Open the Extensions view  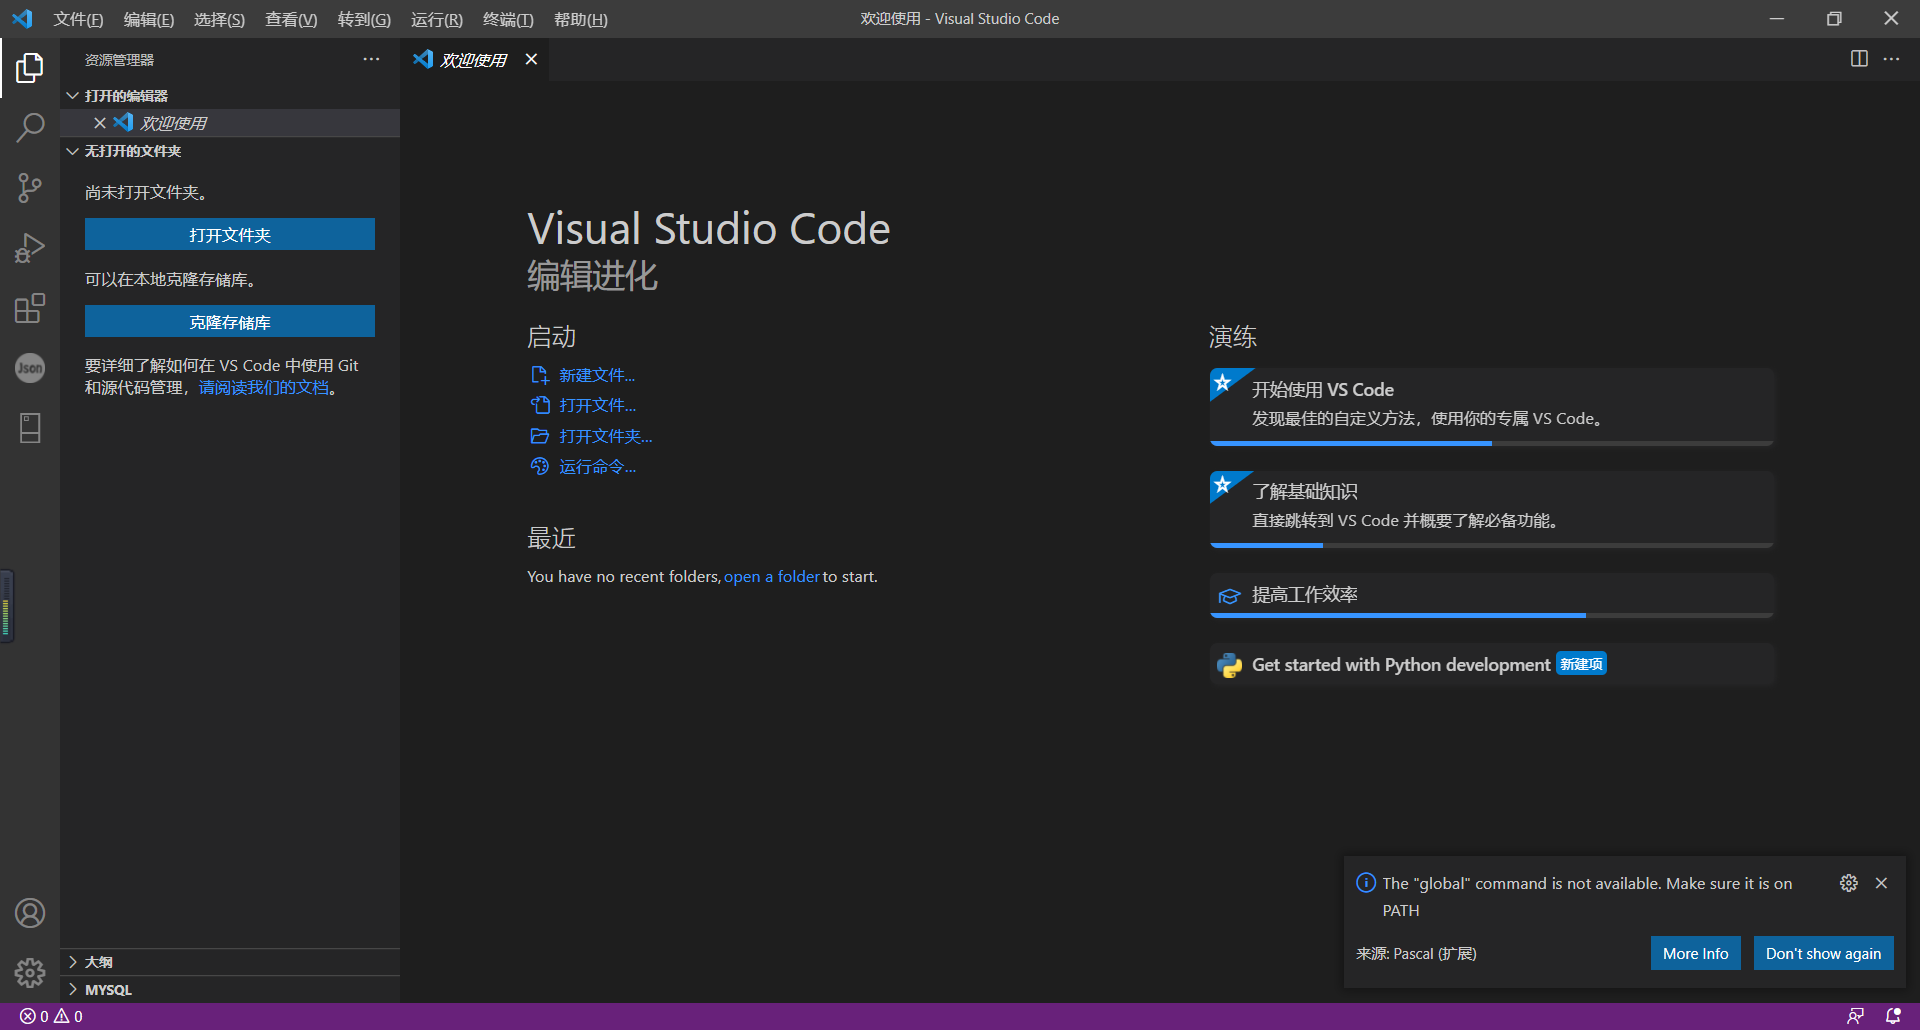point(30,308)
